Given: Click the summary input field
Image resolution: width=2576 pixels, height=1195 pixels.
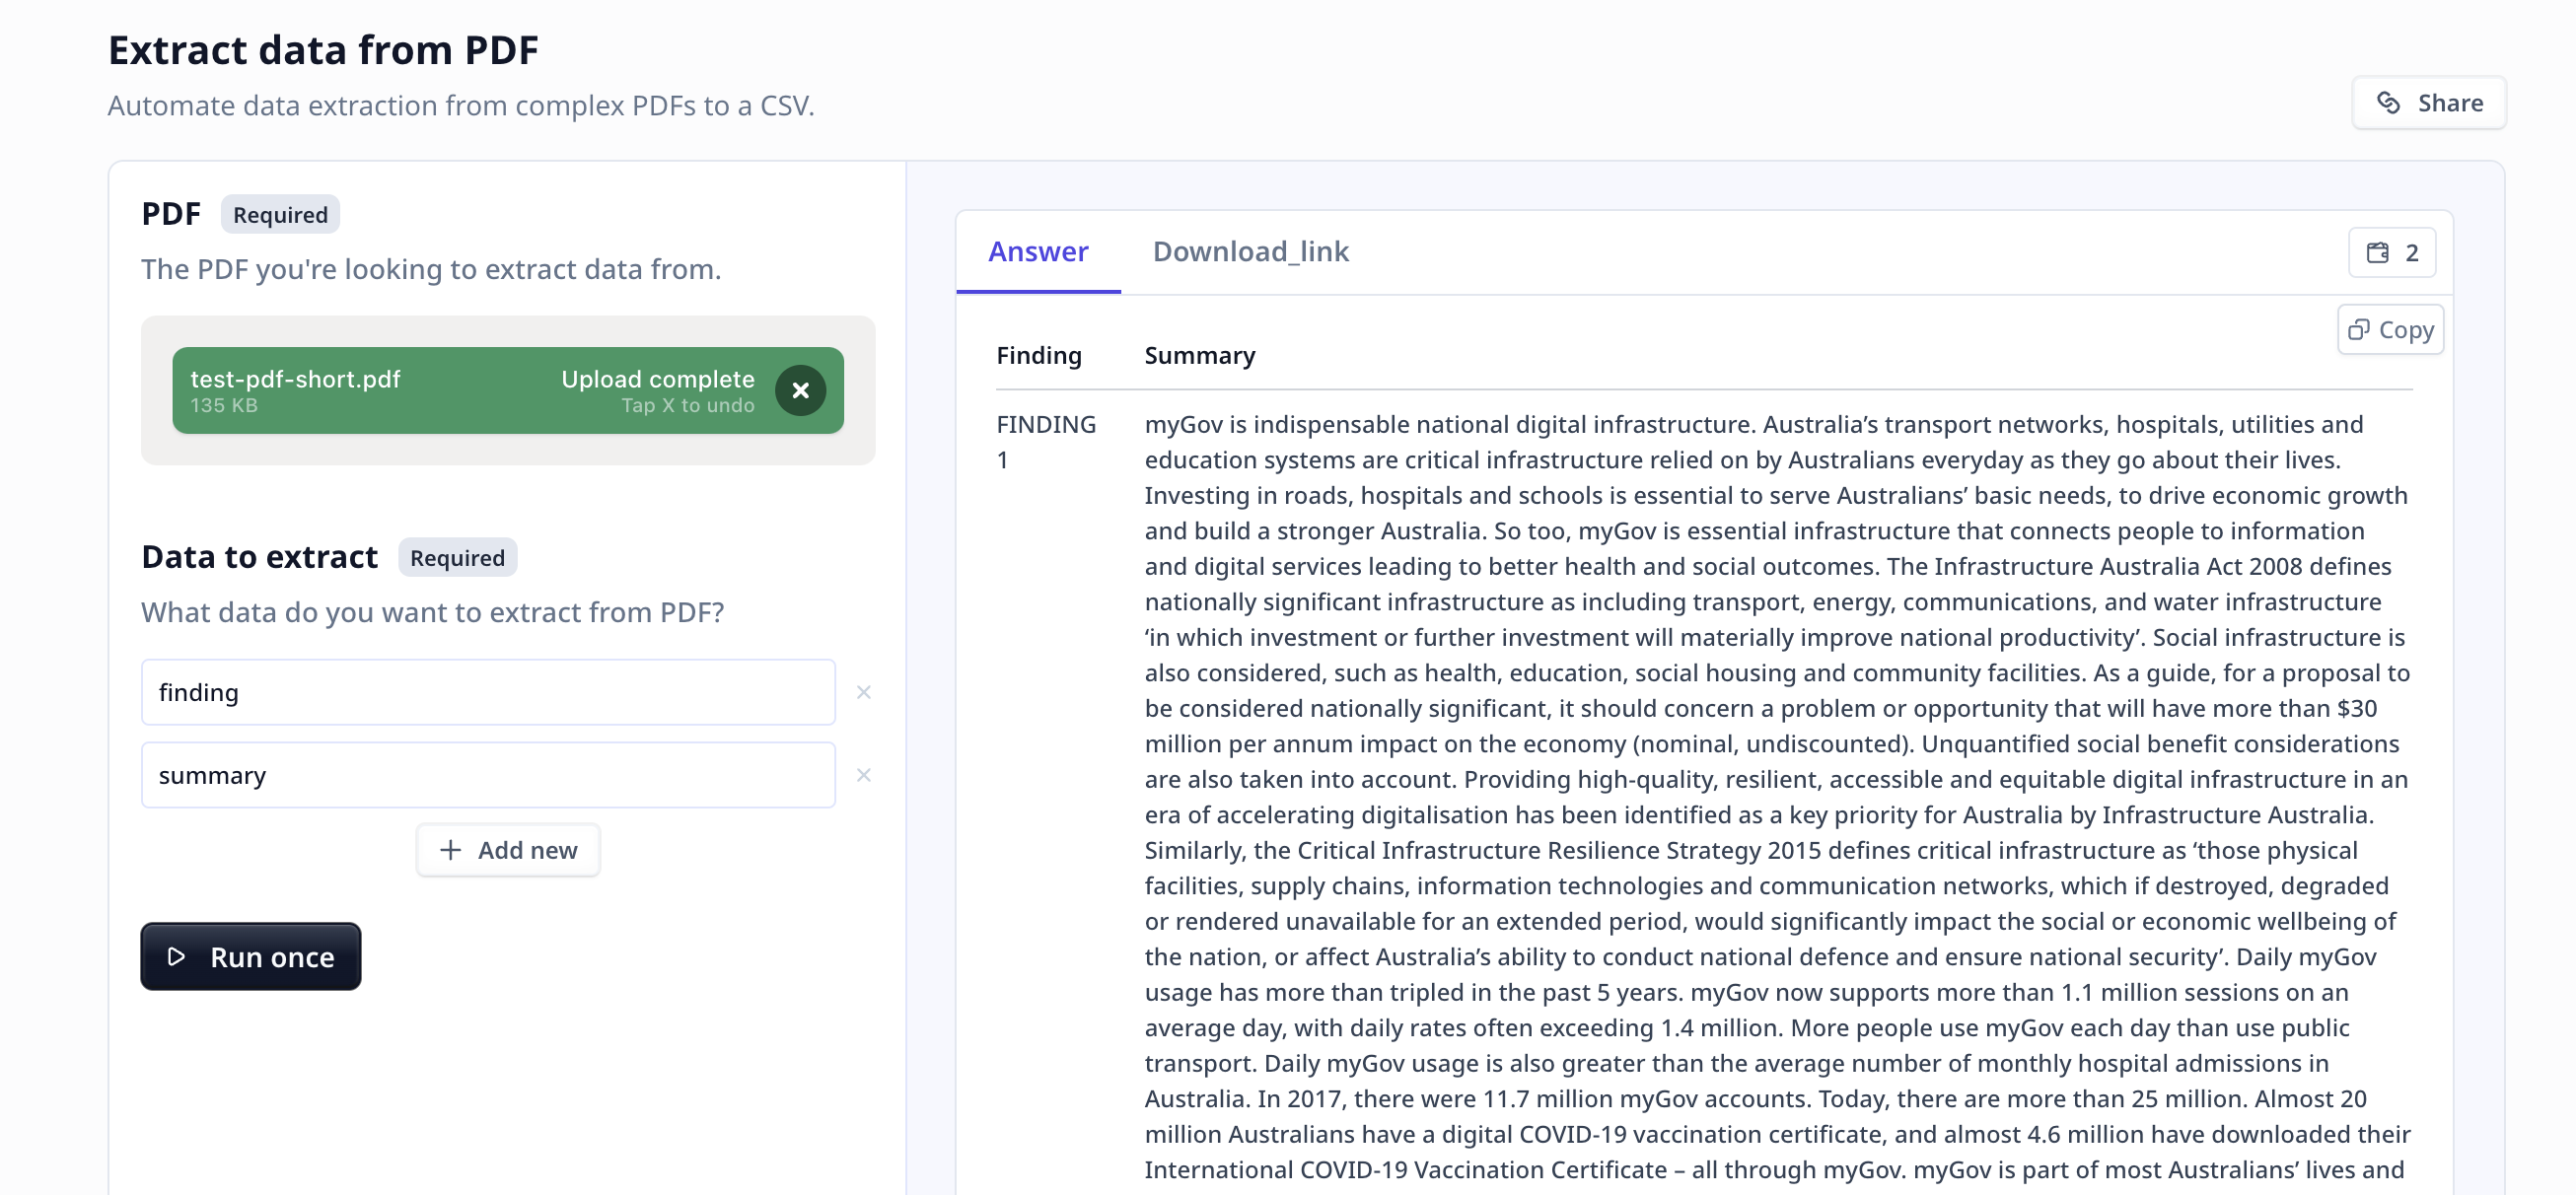Looking at the screenshot, I should pos(493,773).
